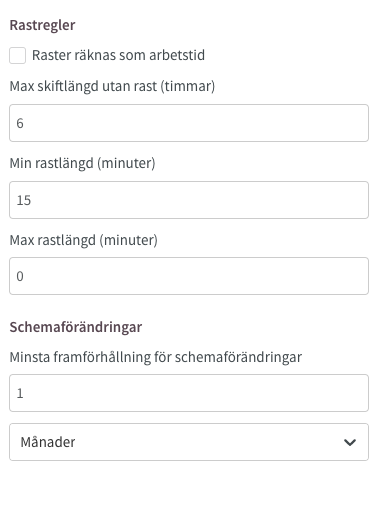
Task: Select the Rastregler section heading
Action: coord(42,25)
